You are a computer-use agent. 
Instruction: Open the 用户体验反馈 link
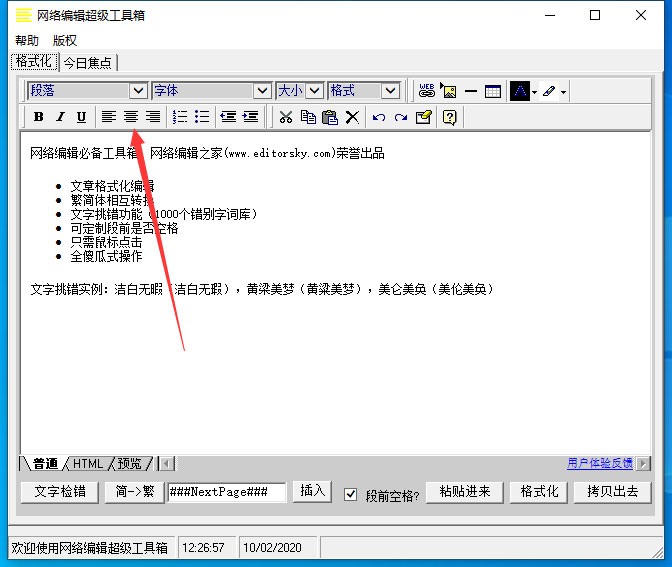click(x=600, y=463)
